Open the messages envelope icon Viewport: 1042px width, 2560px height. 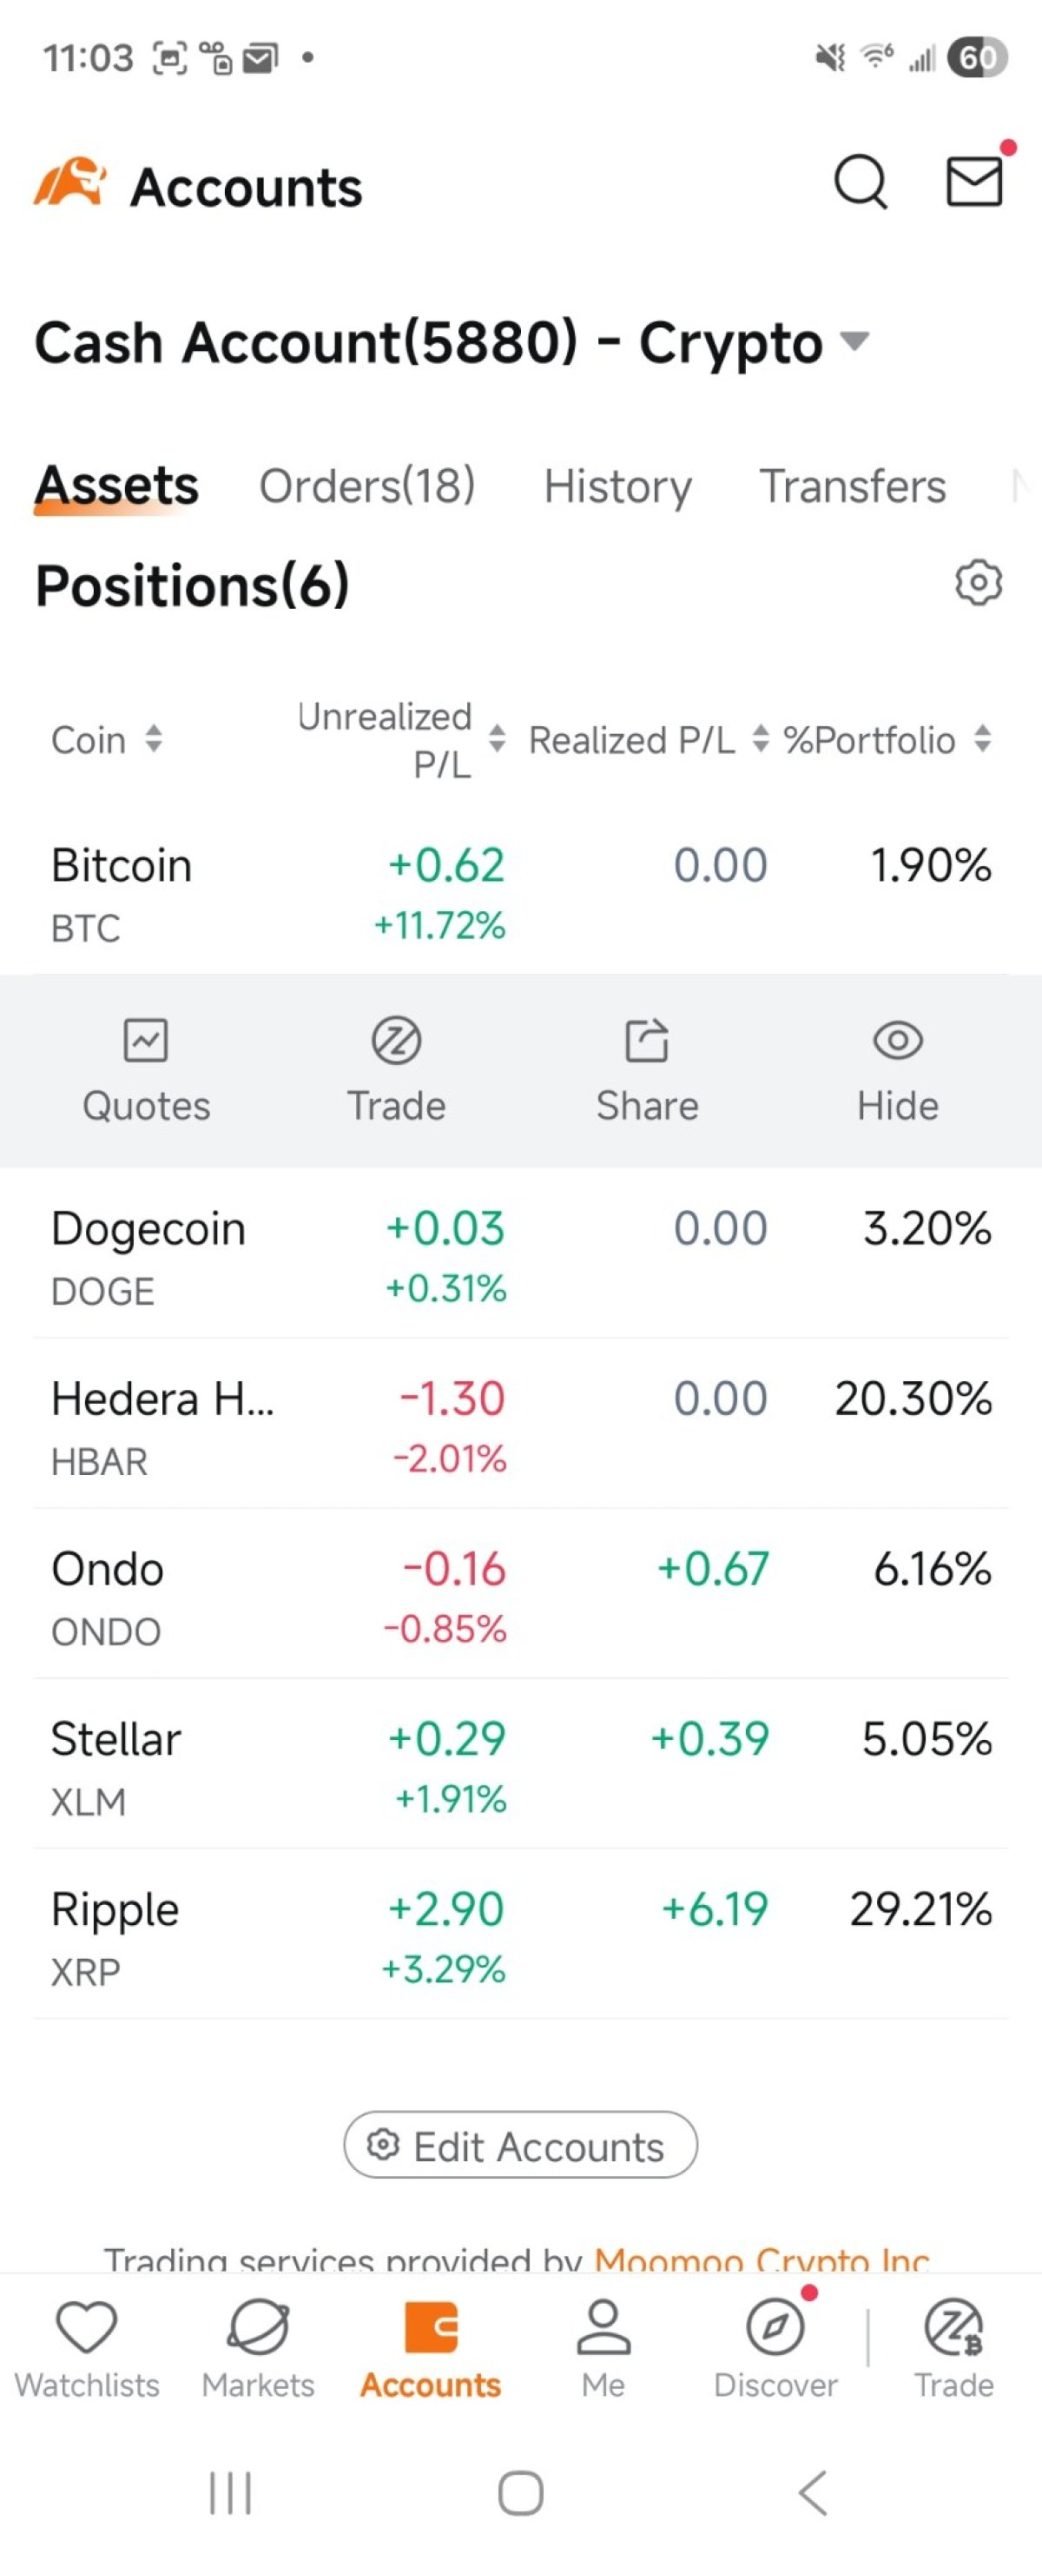(x=974, y=182)
